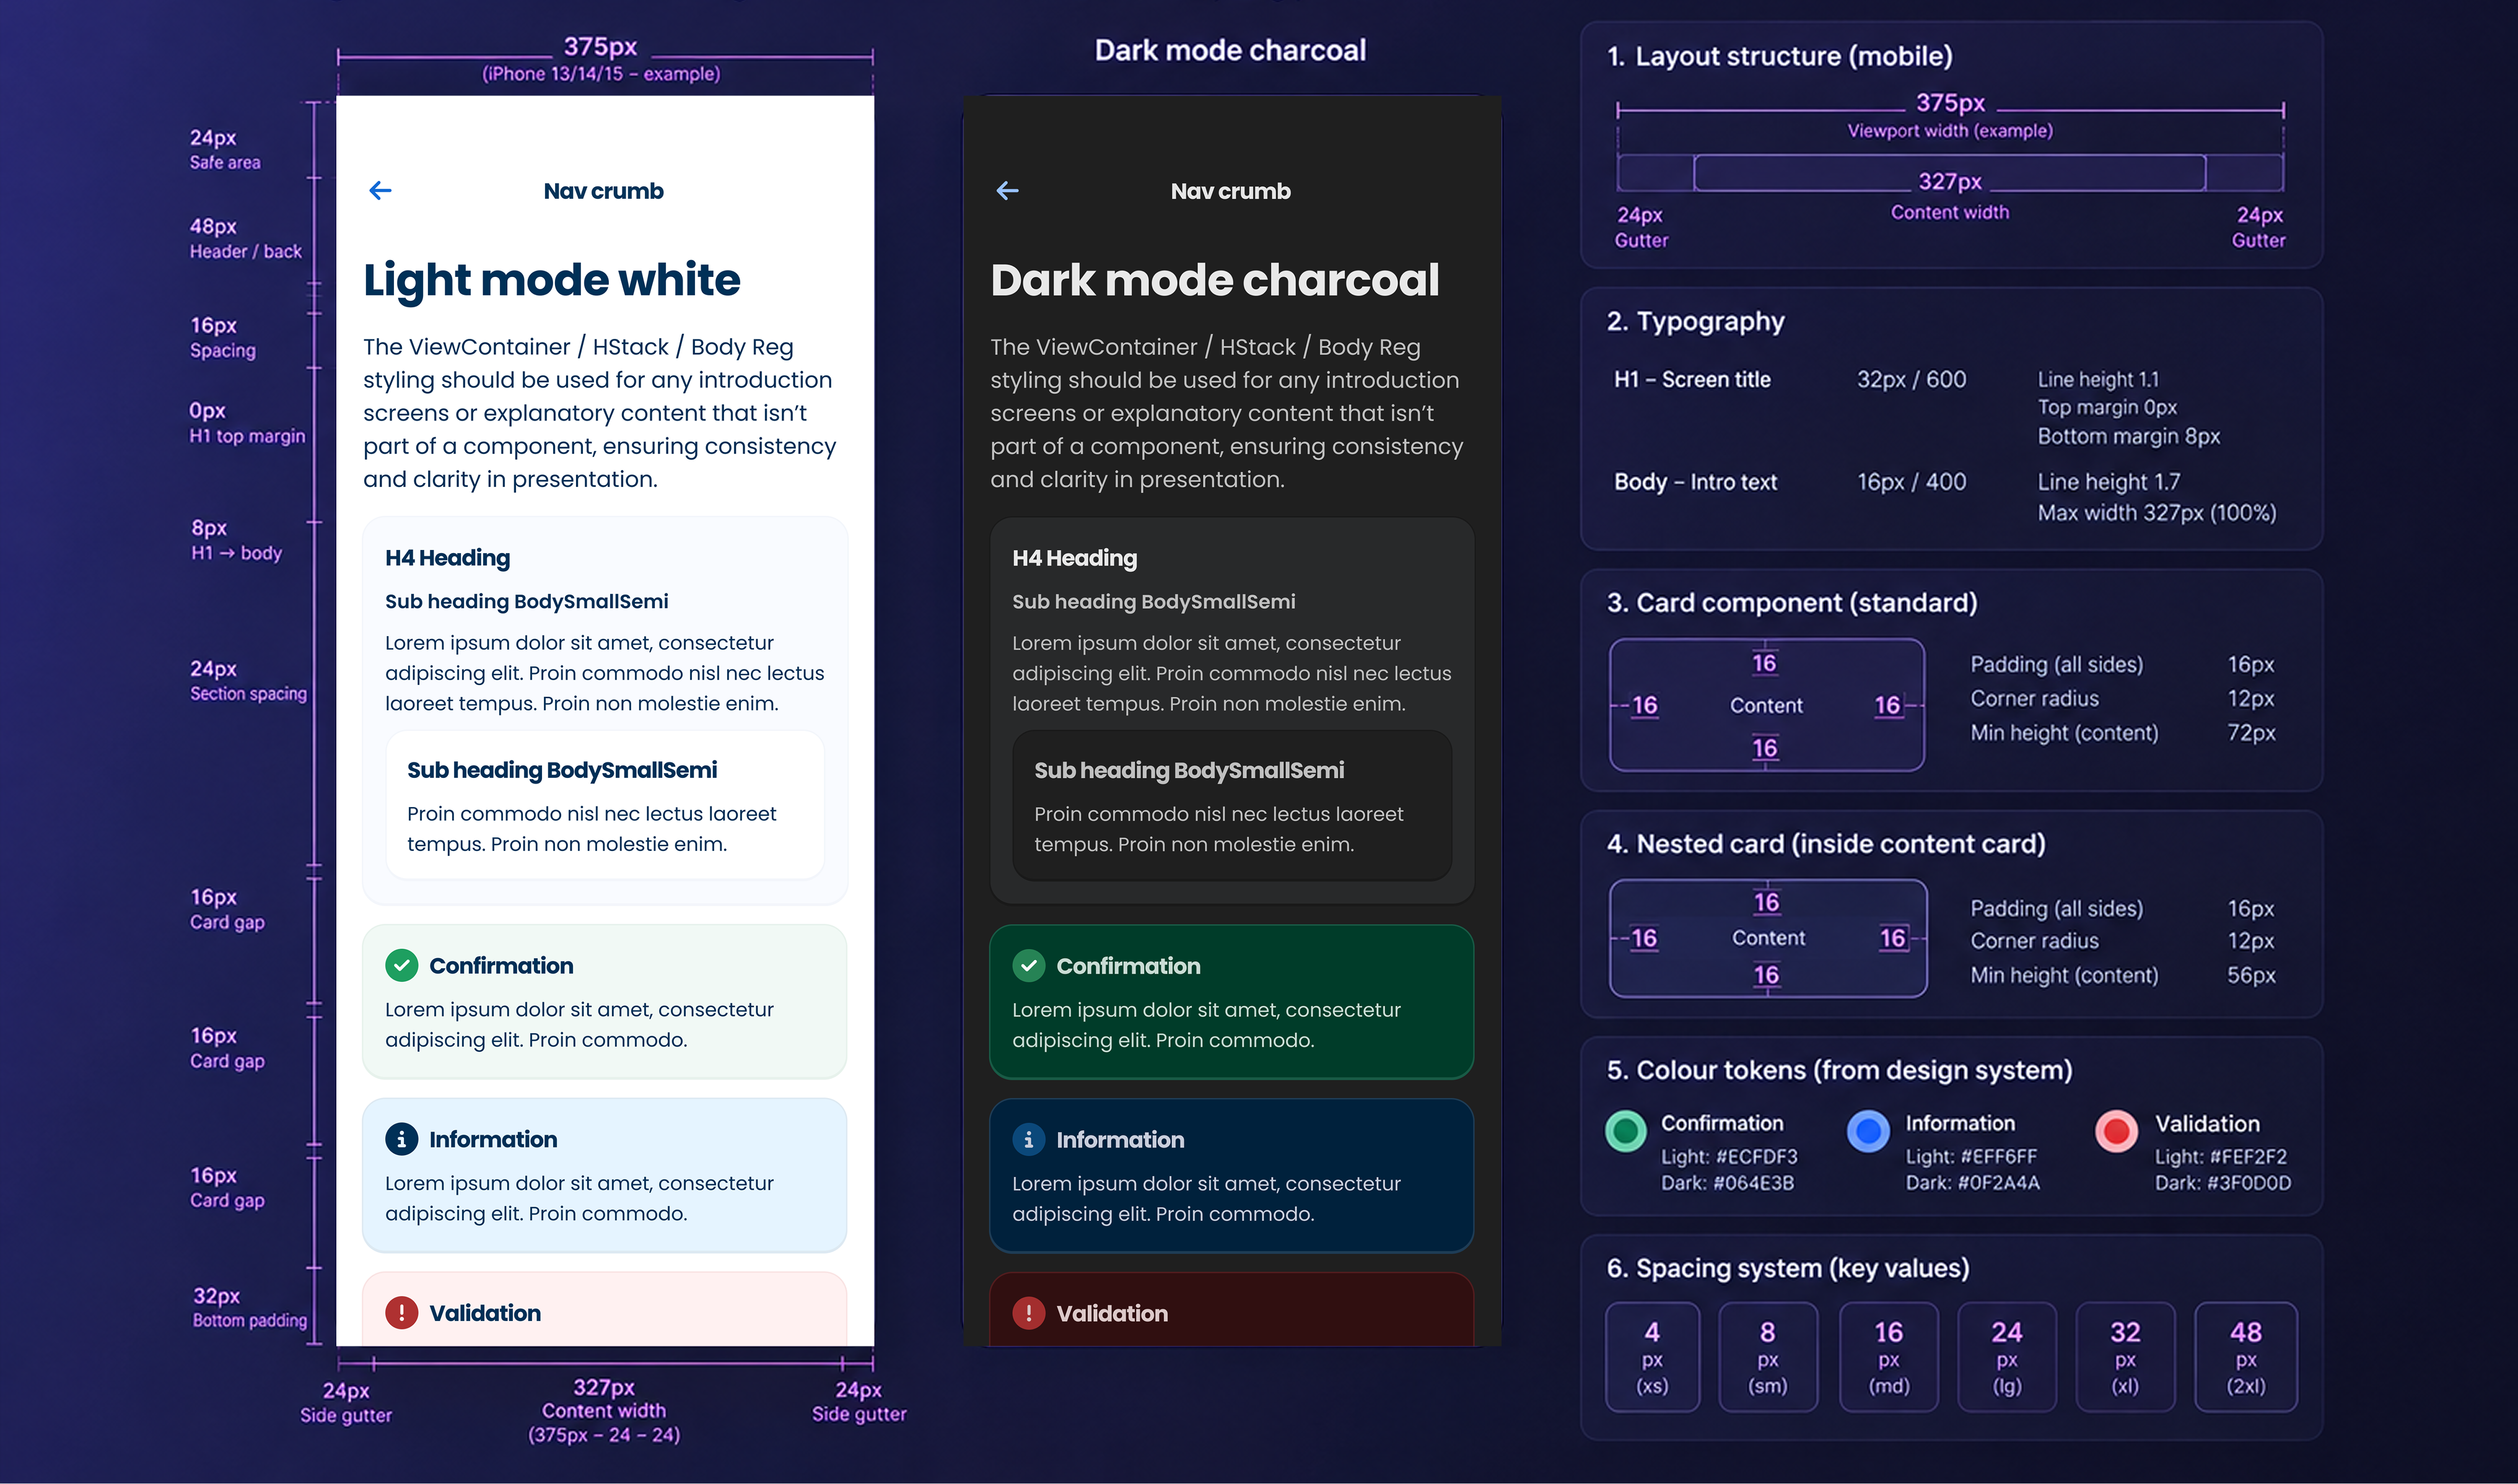
Task: Click the 'Information' title in the dark card
Action: 1120,1140
